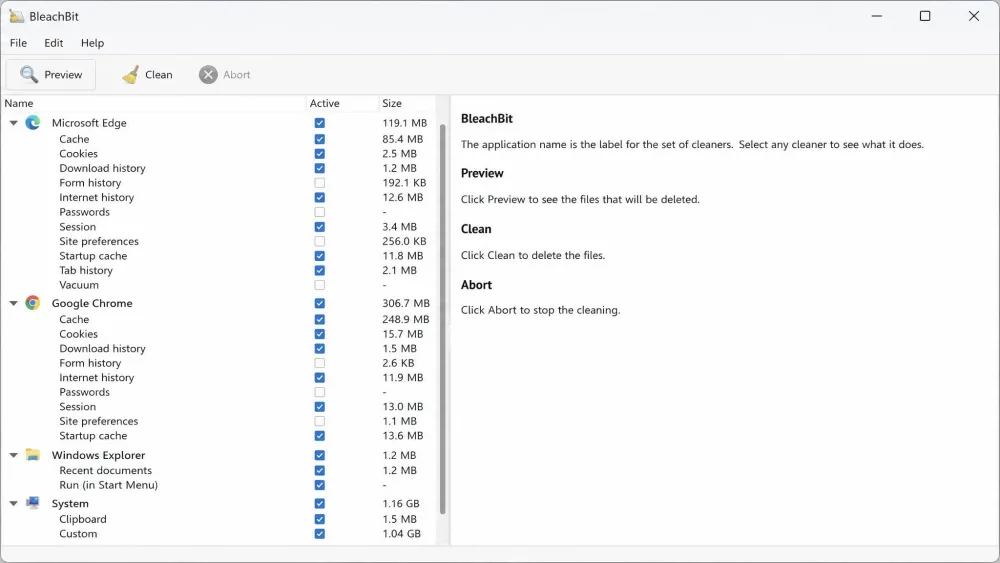Click the 306.7 MB size value
Image resolution: width=1000 pixels, height=563 pixels.
click(x=406, y=303)
